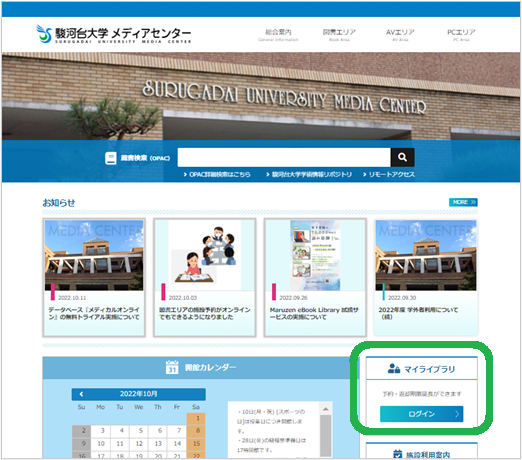Open the PCエリア menu item

461,35
